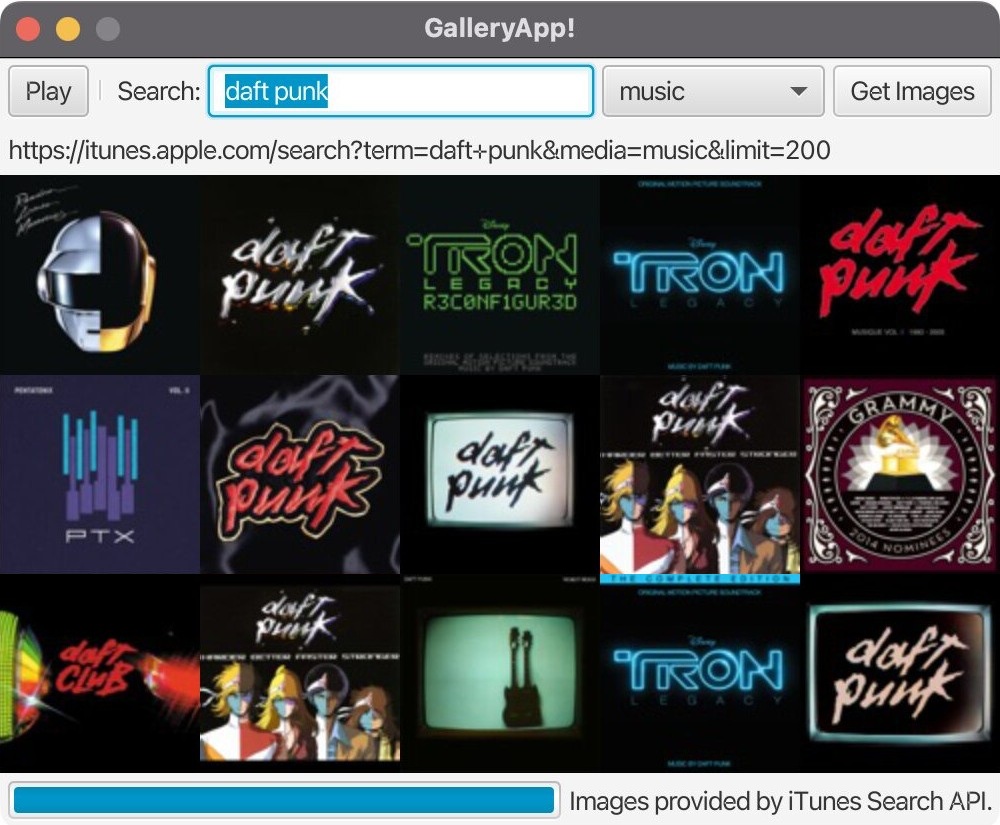This screenshot has width=1000, height=825.
Task: Select the Grammy 2014 Nominees cover
Action: tap(900, 474)
